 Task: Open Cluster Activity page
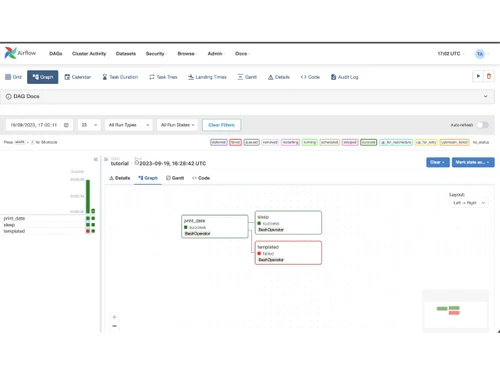point(89,54)
